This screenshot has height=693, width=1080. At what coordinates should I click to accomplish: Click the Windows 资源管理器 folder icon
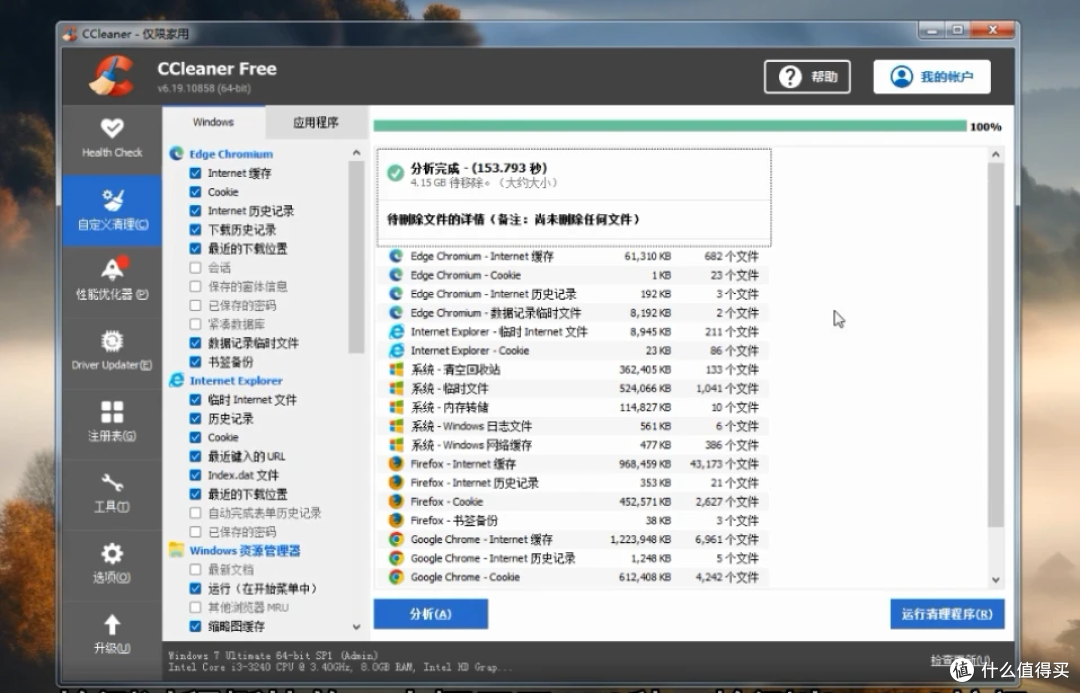(x=176, y=550)
